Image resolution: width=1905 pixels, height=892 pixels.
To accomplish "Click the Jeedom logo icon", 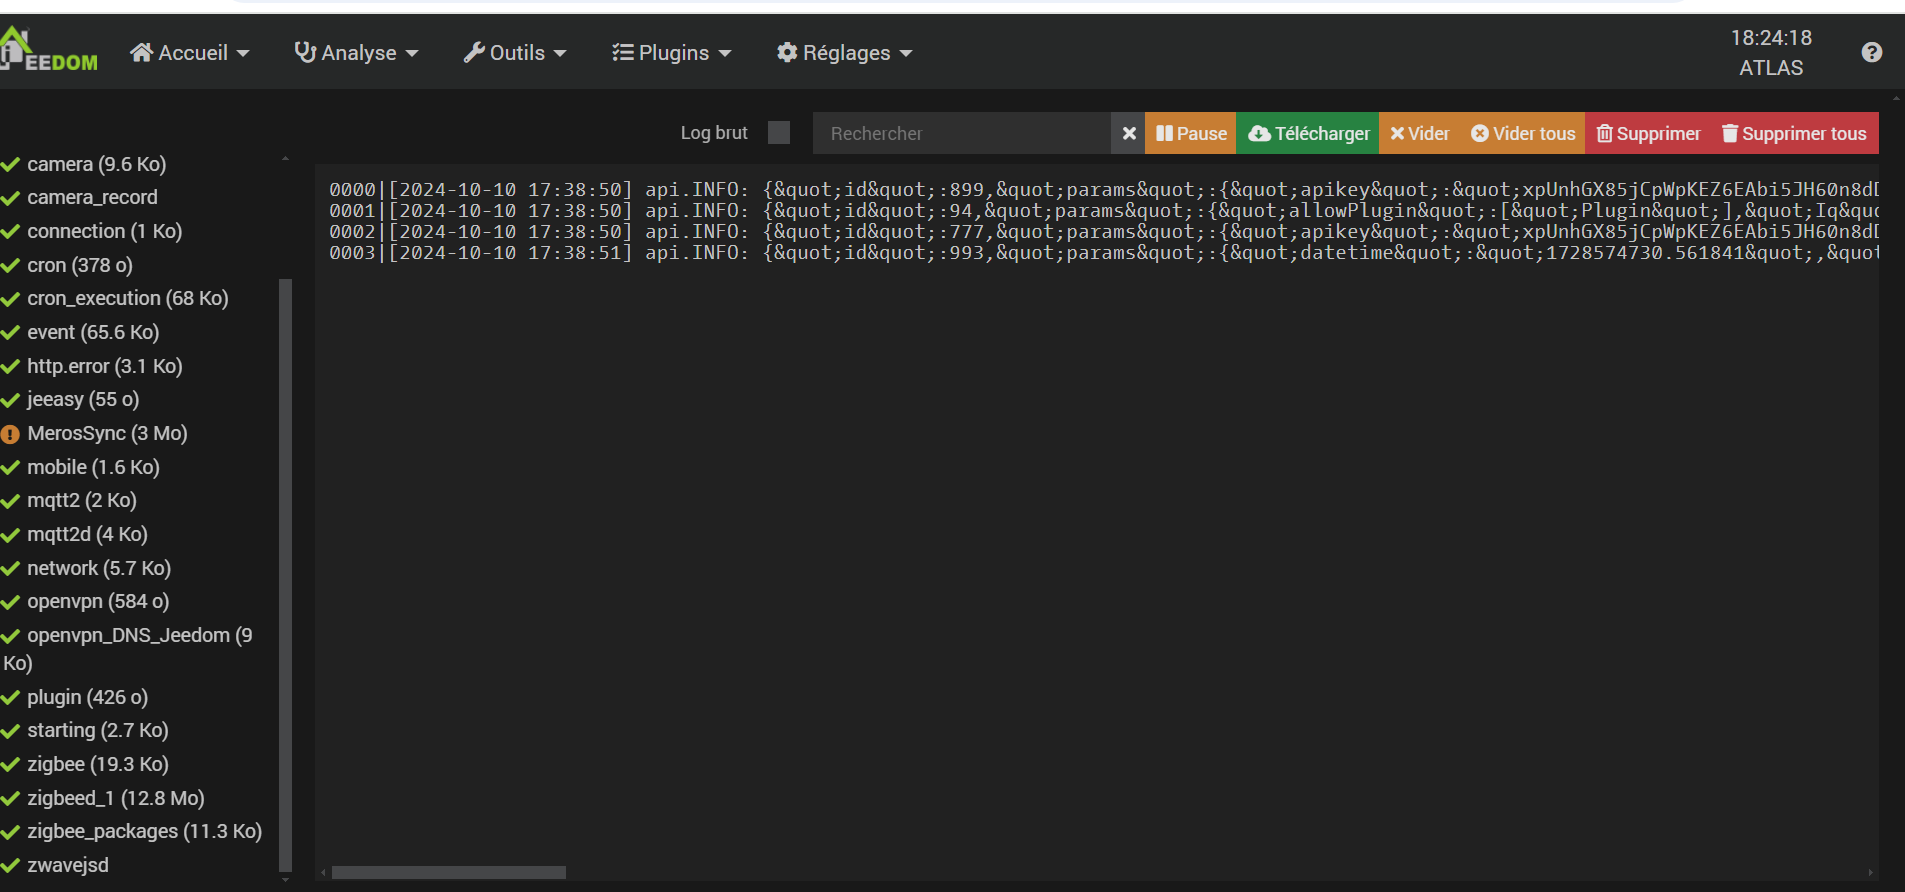I will point(48,51).
